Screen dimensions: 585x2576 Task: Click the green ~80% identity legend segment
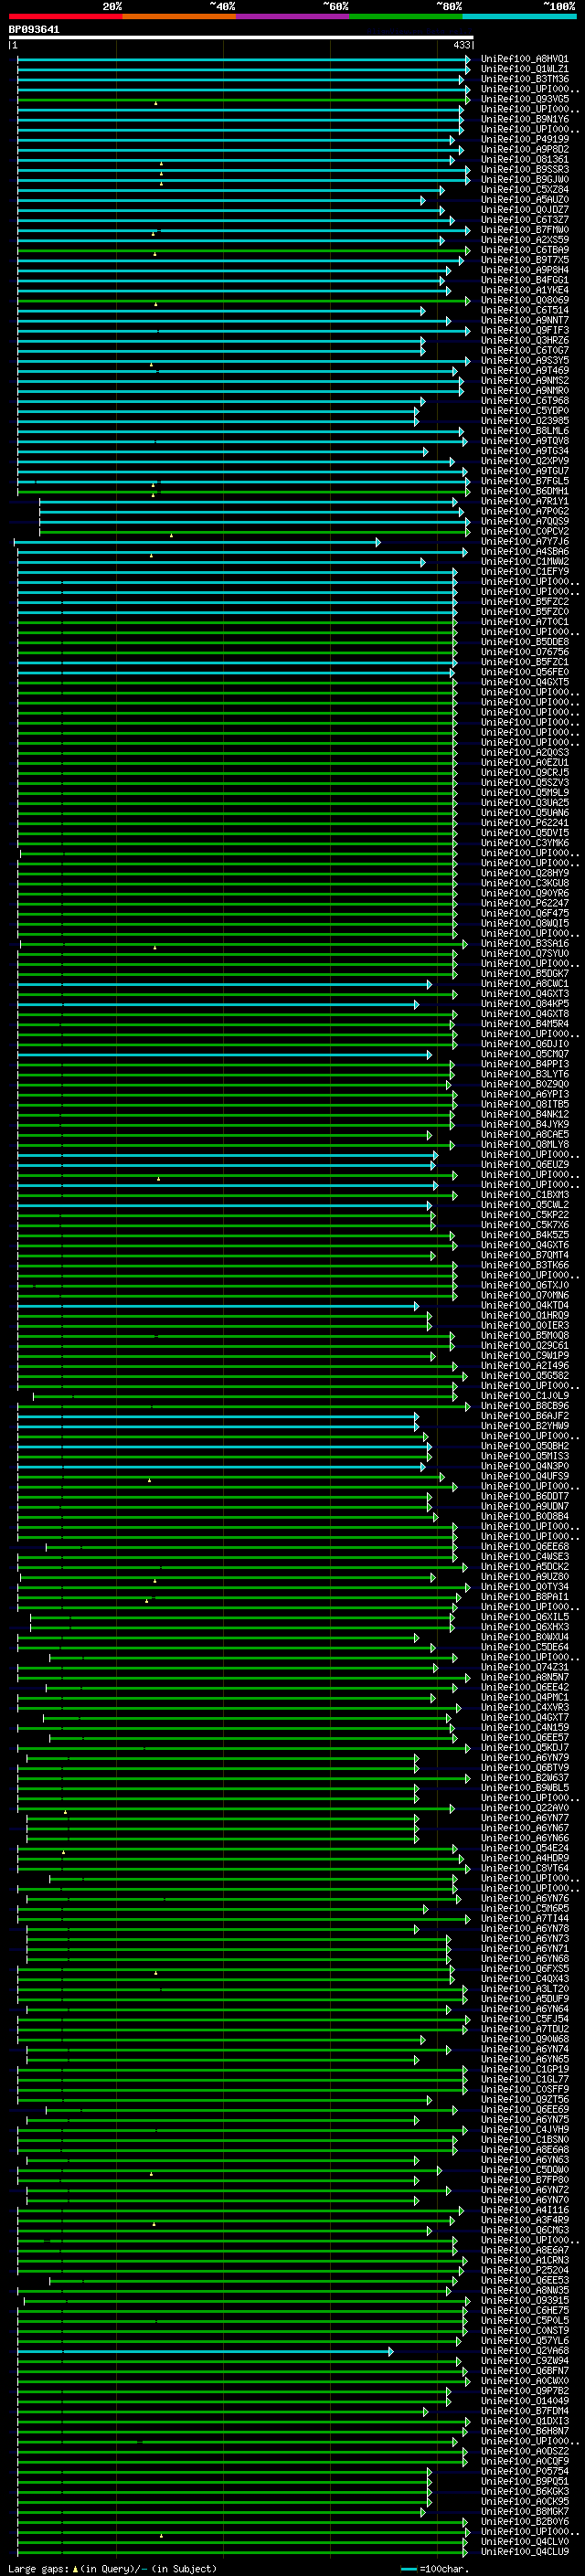pyautogui.click(x=406, y=16)
